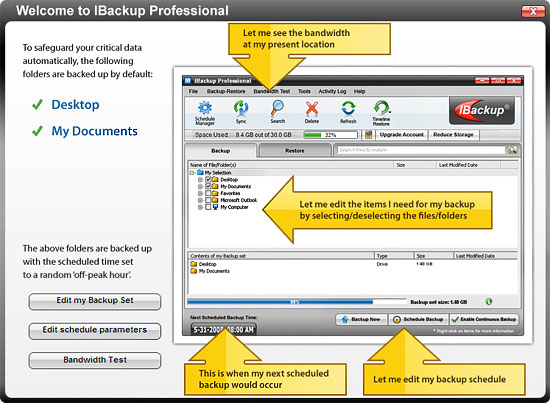Click the My Documents folder icon in the backup set contents
This screenshot has height=403, width=550.
pos(194,271)
